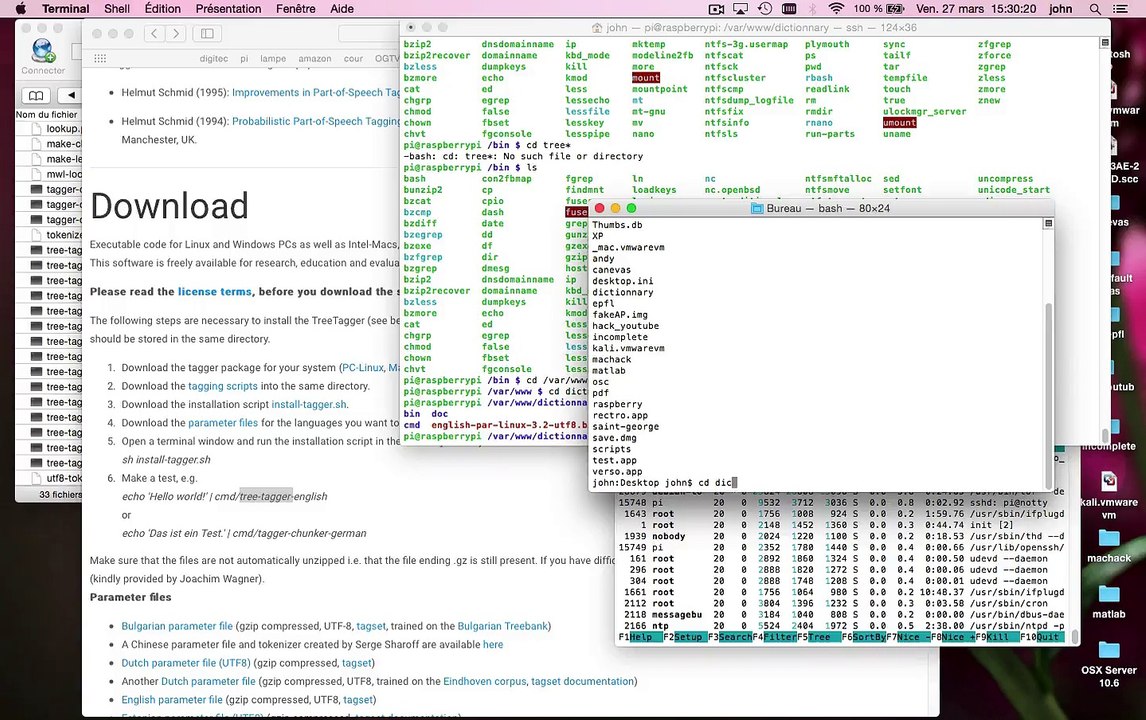Toggle the Safari sidebar button

pyautogui.click(x=207, y=33)
